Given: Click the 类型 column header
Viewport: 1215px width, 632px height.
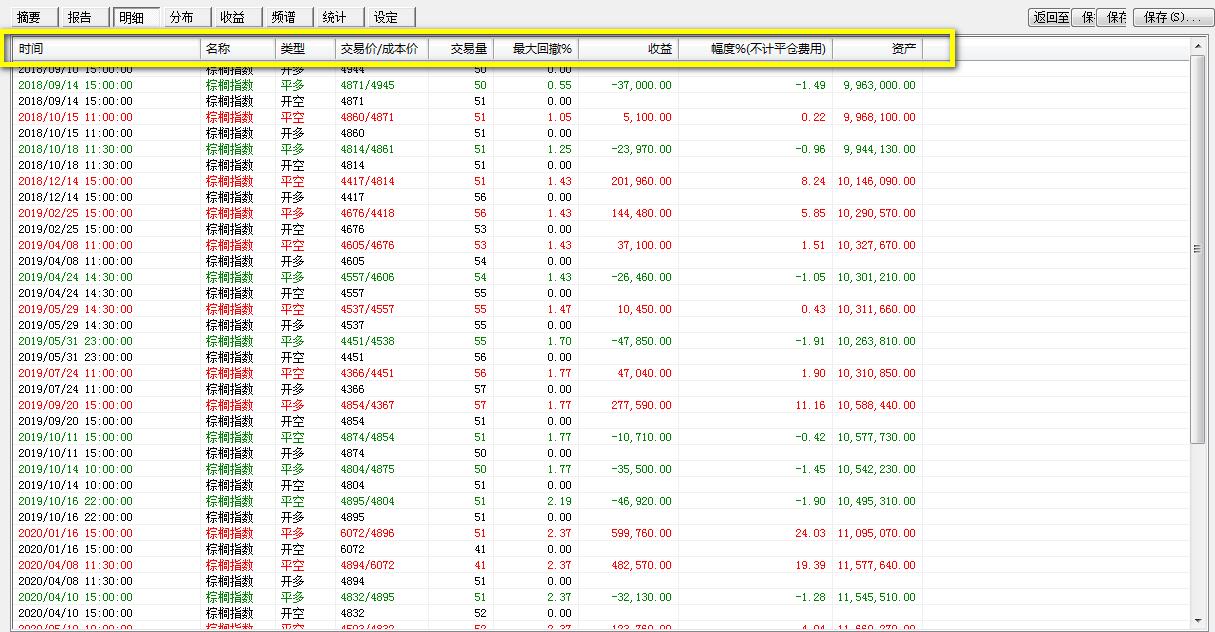Looking at the screenshot, I should pyautogui.click(x=305, y=49).
